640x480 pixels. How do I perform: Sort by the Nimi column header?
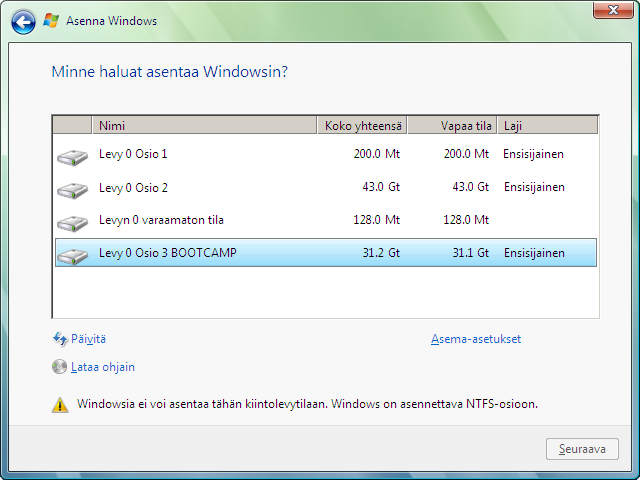pos(204,125)
